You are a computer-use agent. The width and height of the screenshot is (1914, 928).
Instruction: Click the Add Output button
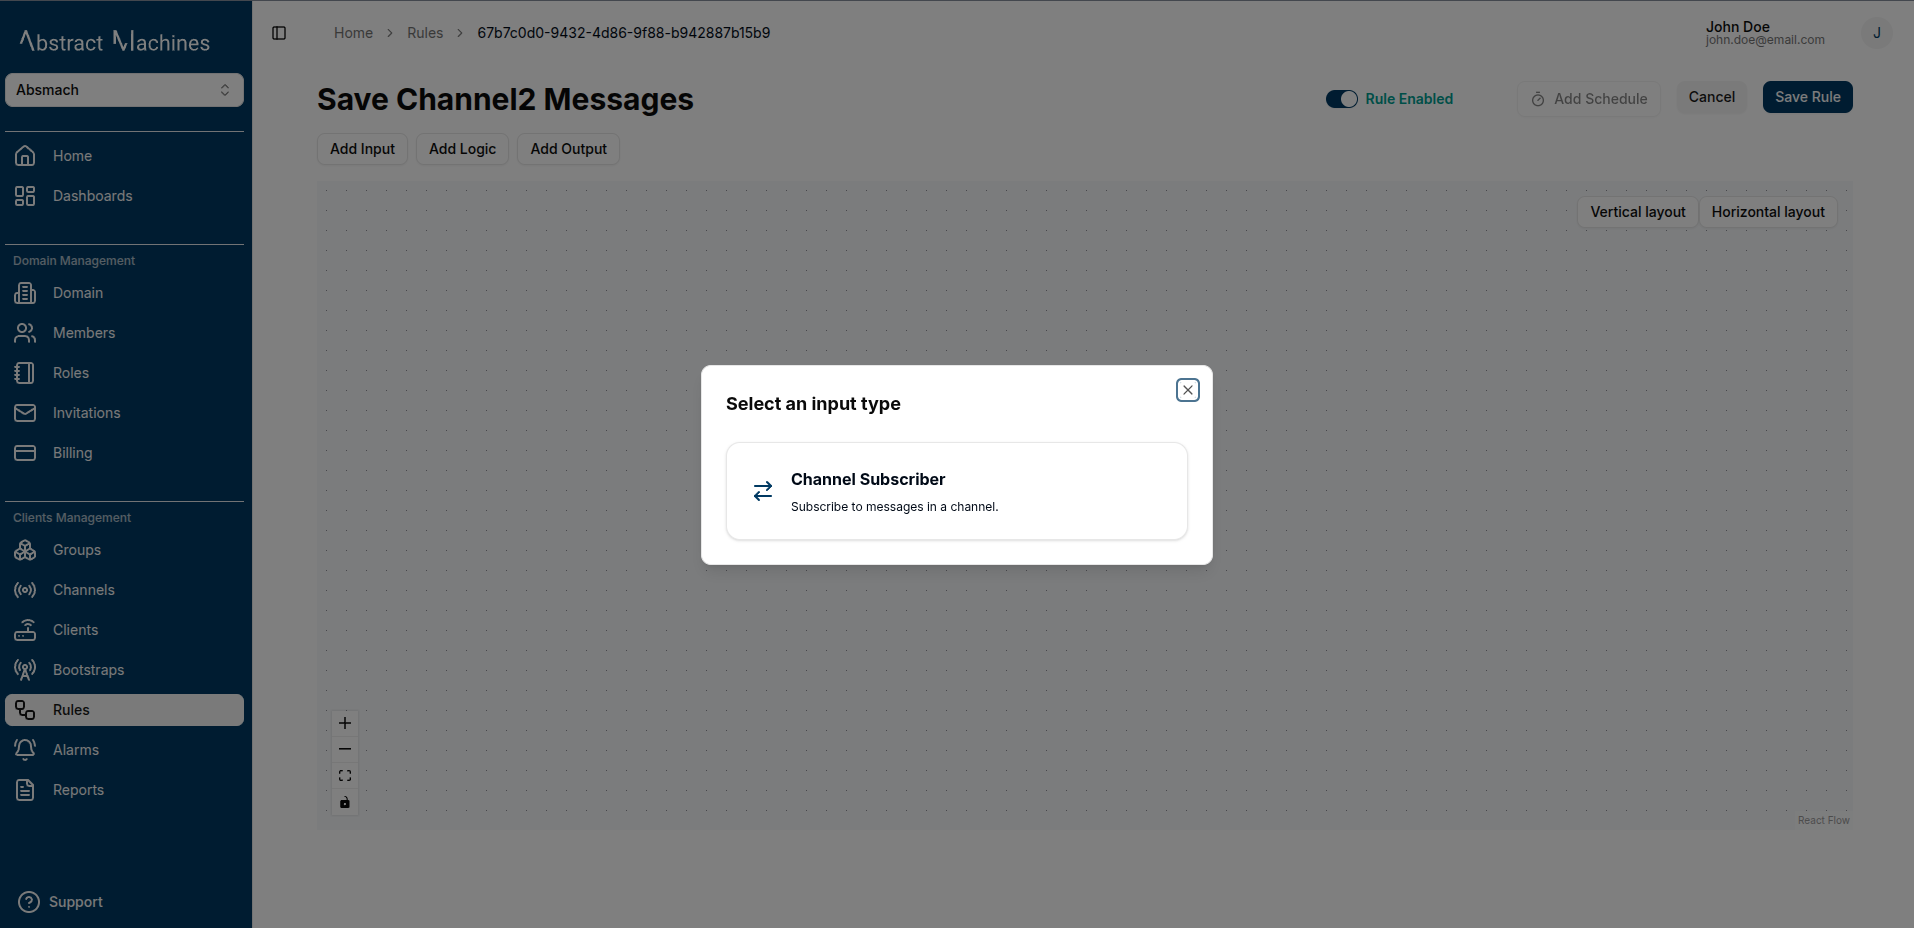pyautogui.click(x=568, y=149)
